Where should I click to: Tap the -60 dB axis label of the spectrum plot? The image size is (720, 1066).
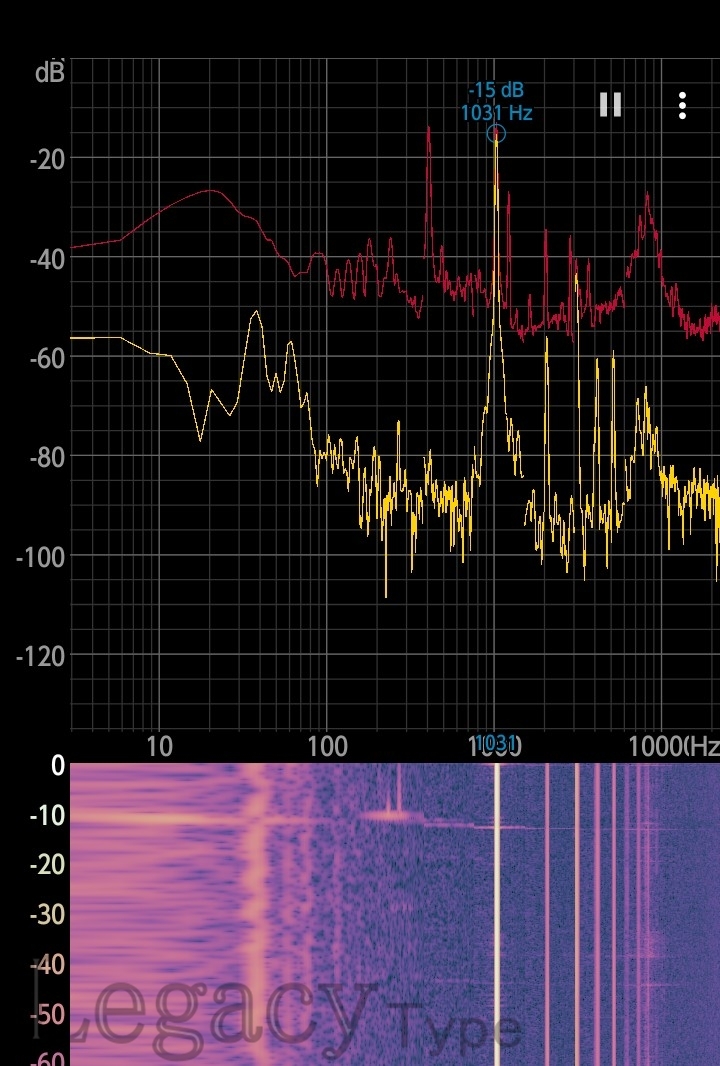[48, 358]
